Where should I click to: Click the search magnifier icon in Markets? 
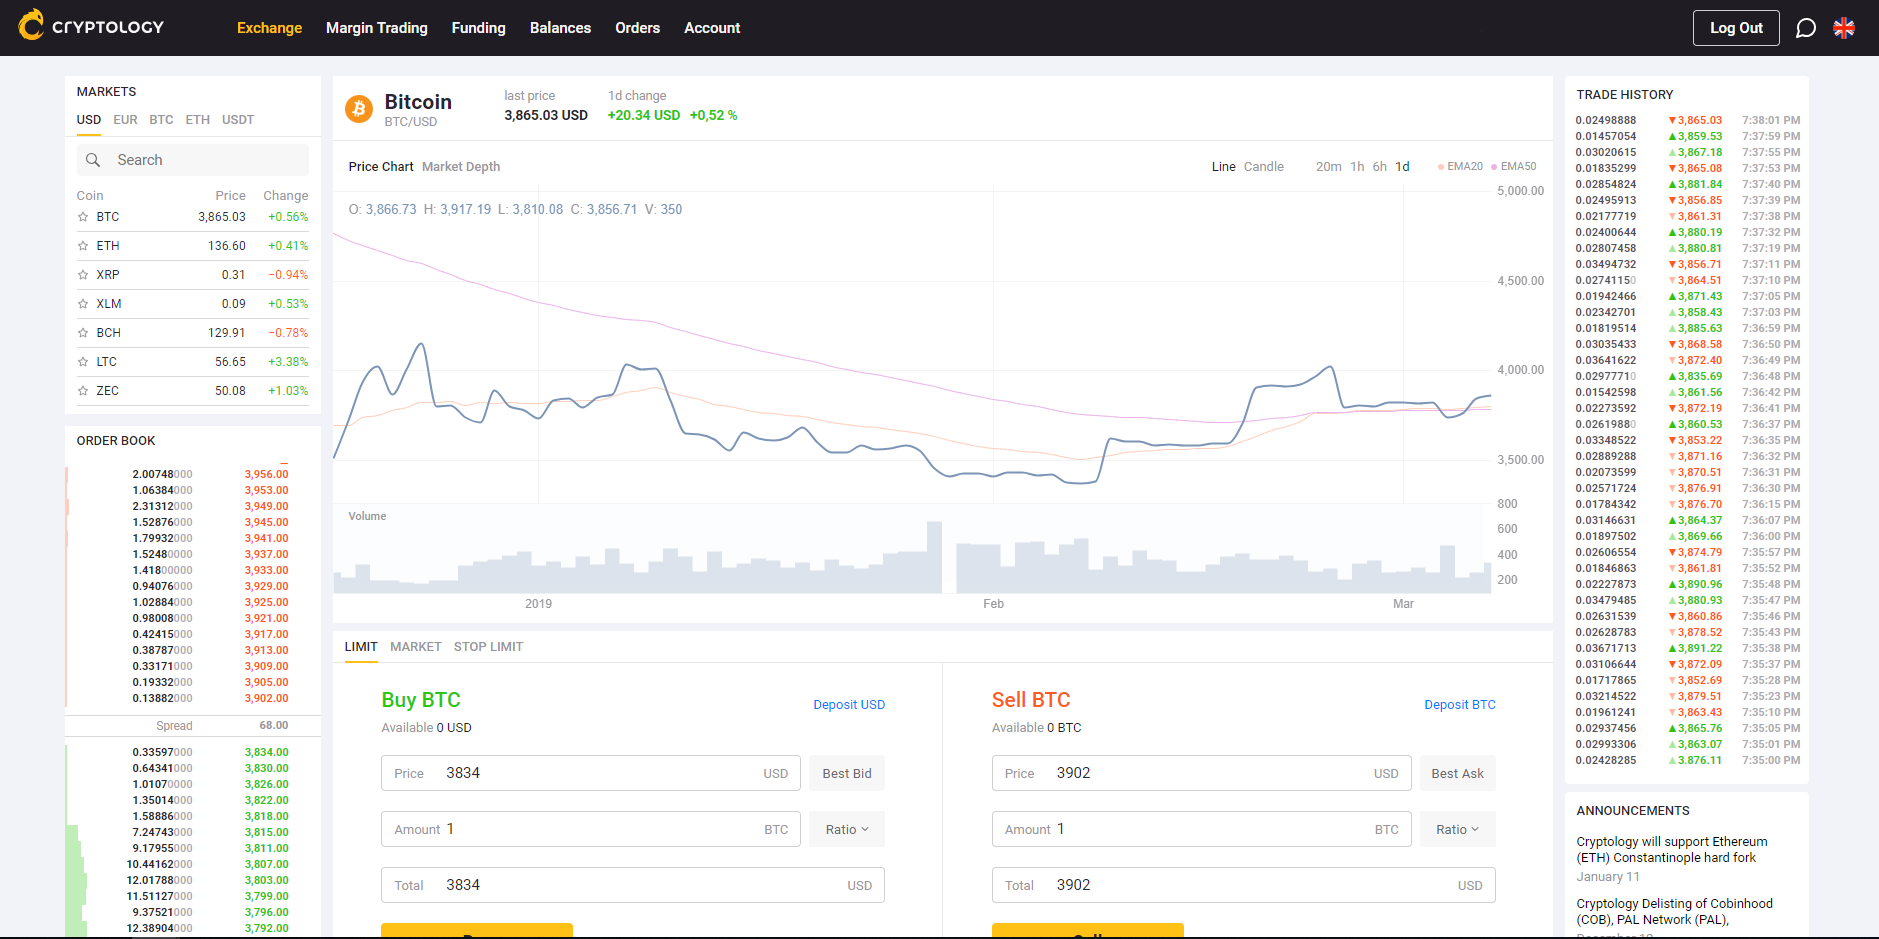(93, 160)
